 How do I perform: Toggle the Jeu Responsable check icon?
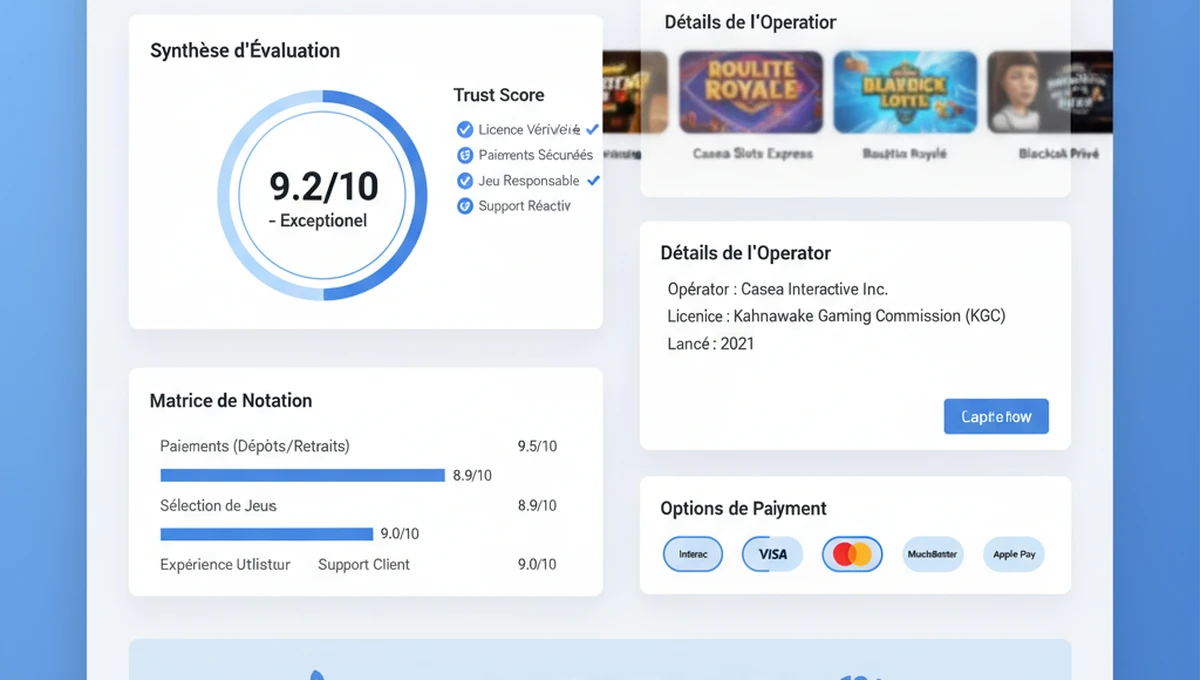click(464, 181)
